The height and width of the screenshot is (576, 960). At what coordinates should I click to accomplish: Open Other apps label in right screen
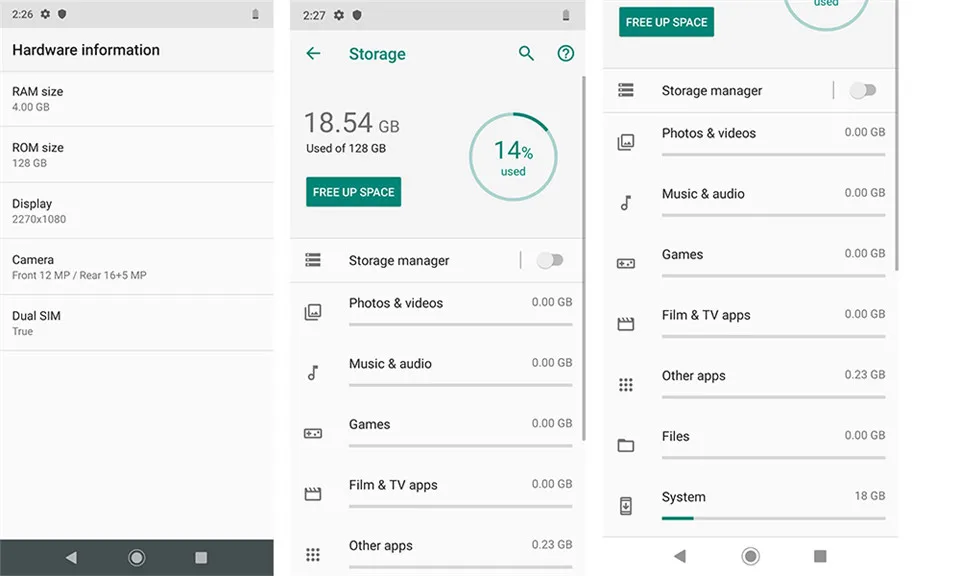click(694, 376)
